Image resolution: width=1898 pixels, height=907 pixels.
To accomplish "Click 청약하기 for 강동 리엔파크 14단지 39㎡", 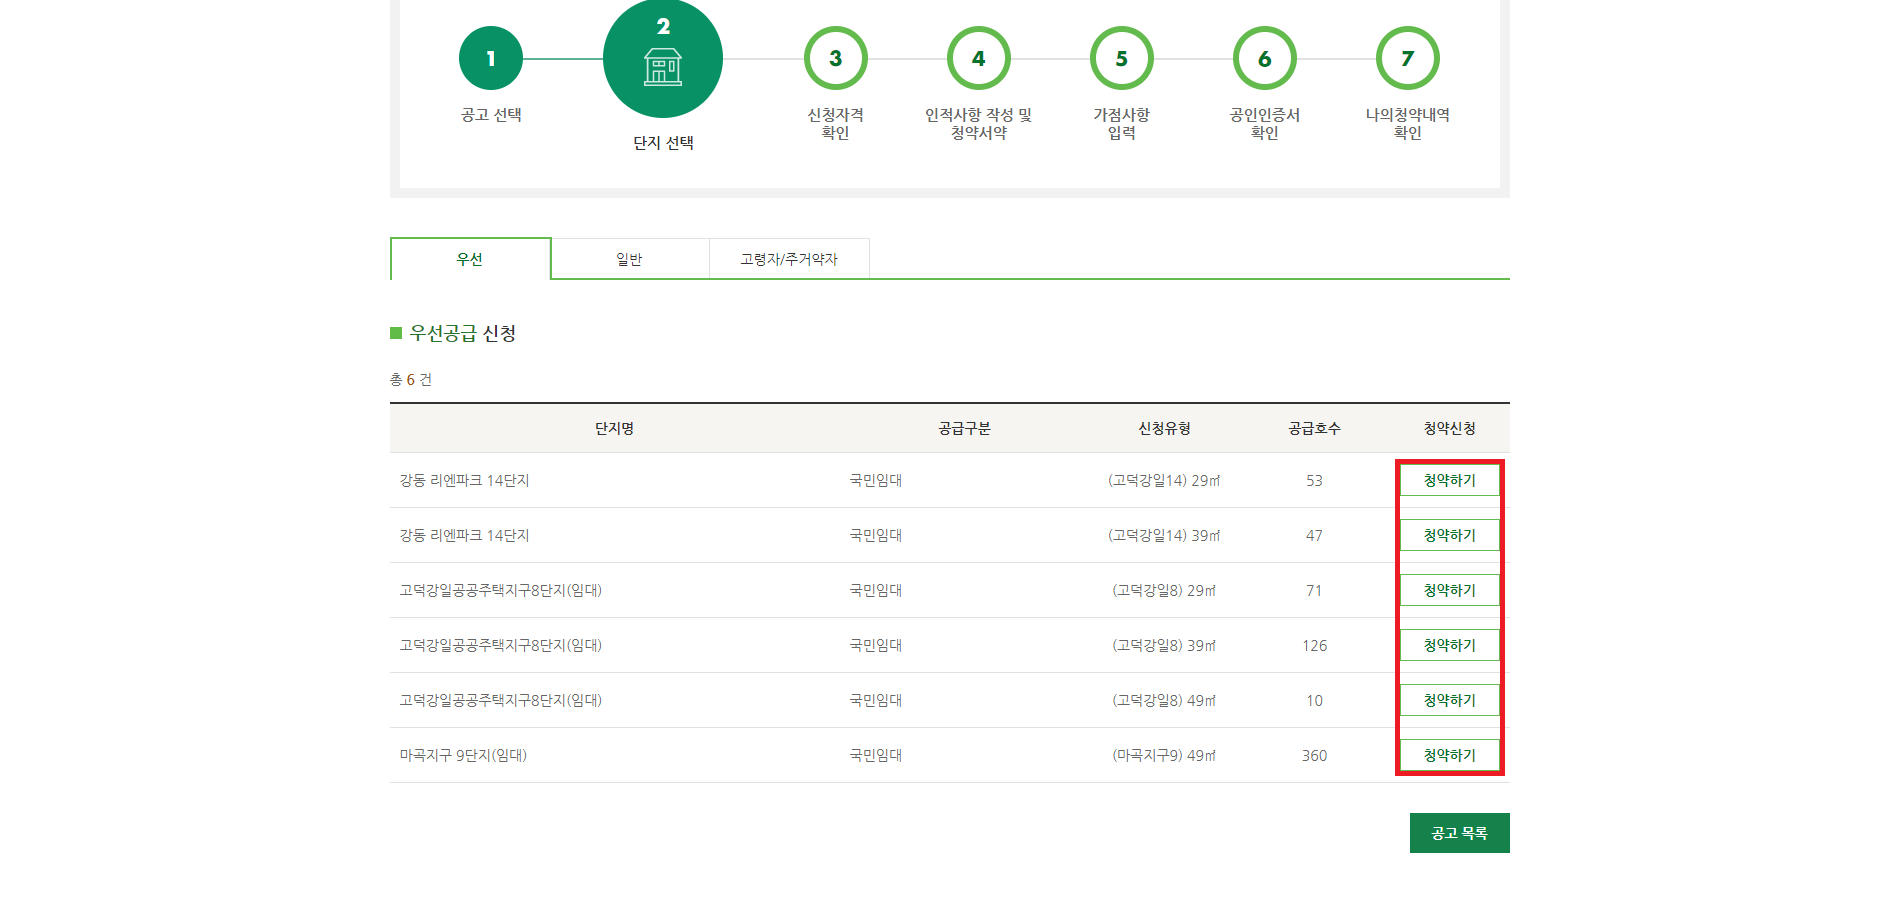I will [x=1449, y=535].
